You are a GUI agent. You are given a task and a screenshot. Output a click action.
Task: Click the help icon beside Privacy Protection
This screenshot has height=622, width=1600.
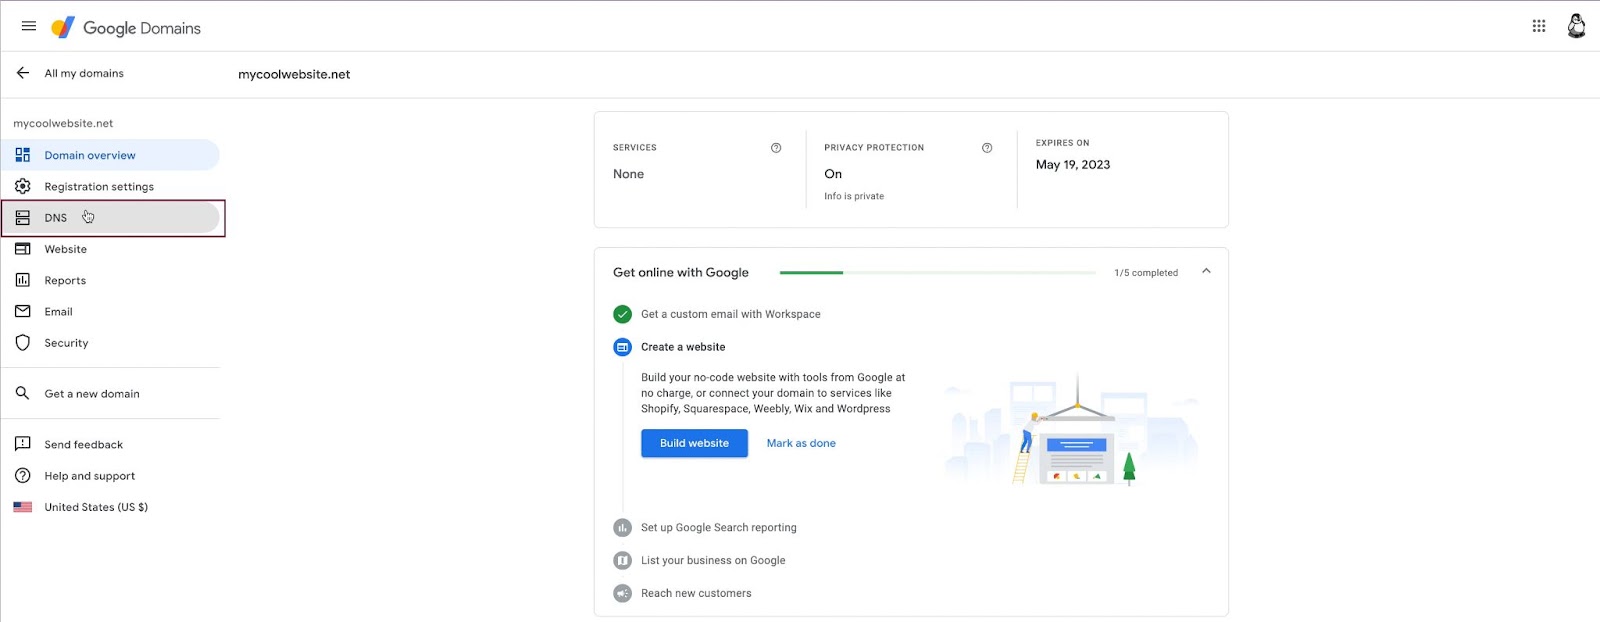click(x=987, y=148)
